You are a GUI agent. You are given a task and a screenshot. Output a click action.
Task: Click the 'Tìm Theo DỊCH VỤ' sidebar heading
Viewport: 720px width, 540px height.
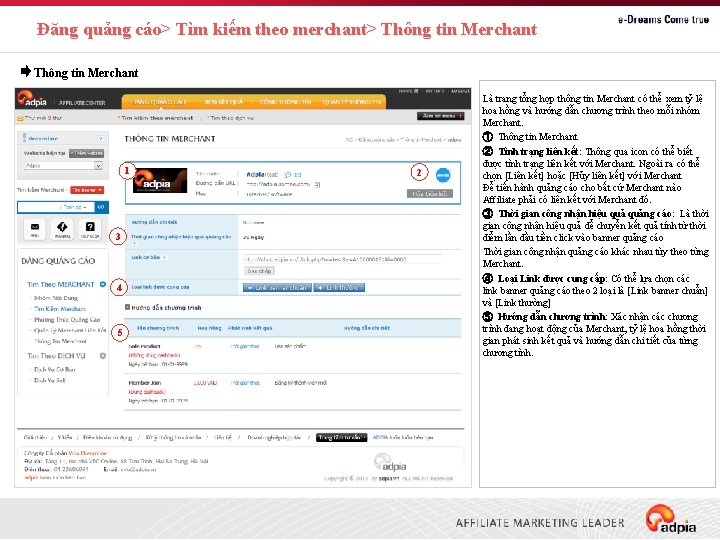[x=56, y=356]
